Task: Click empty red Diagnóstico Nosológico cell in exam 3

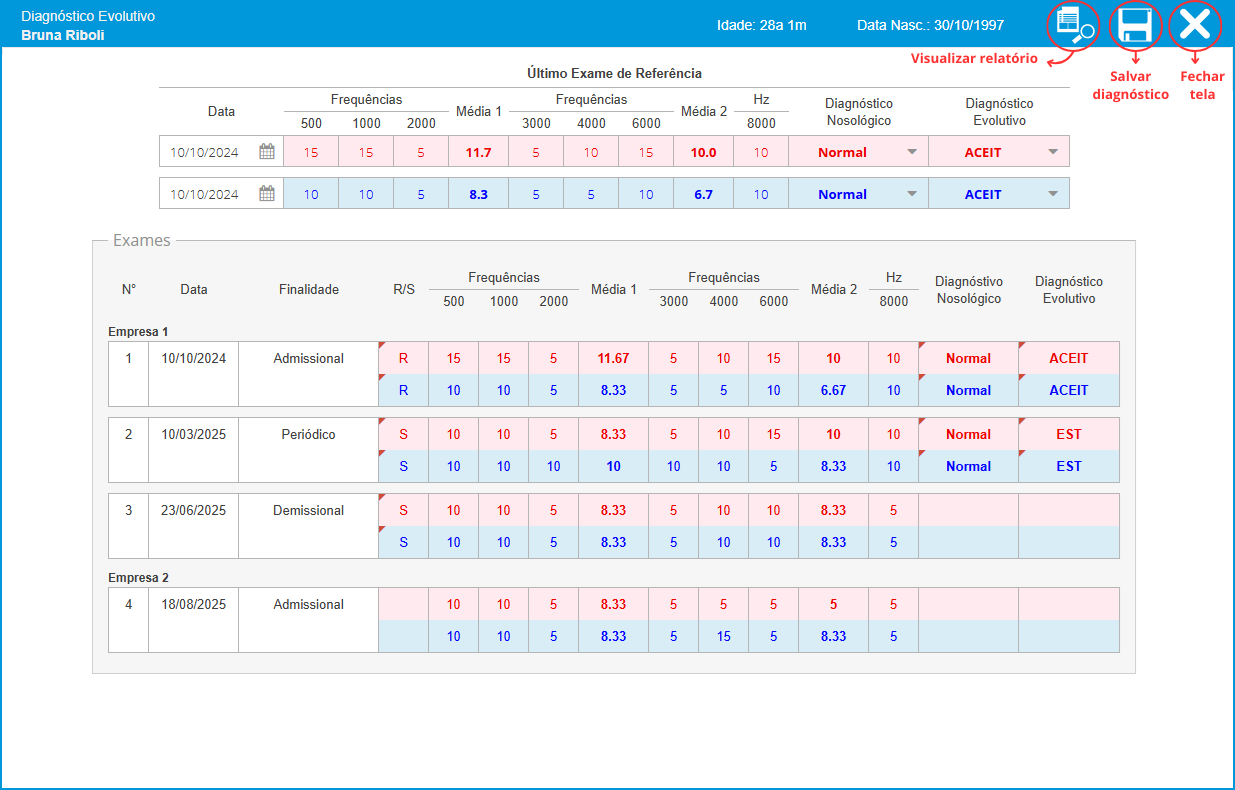Action: (x=968, y=510)
